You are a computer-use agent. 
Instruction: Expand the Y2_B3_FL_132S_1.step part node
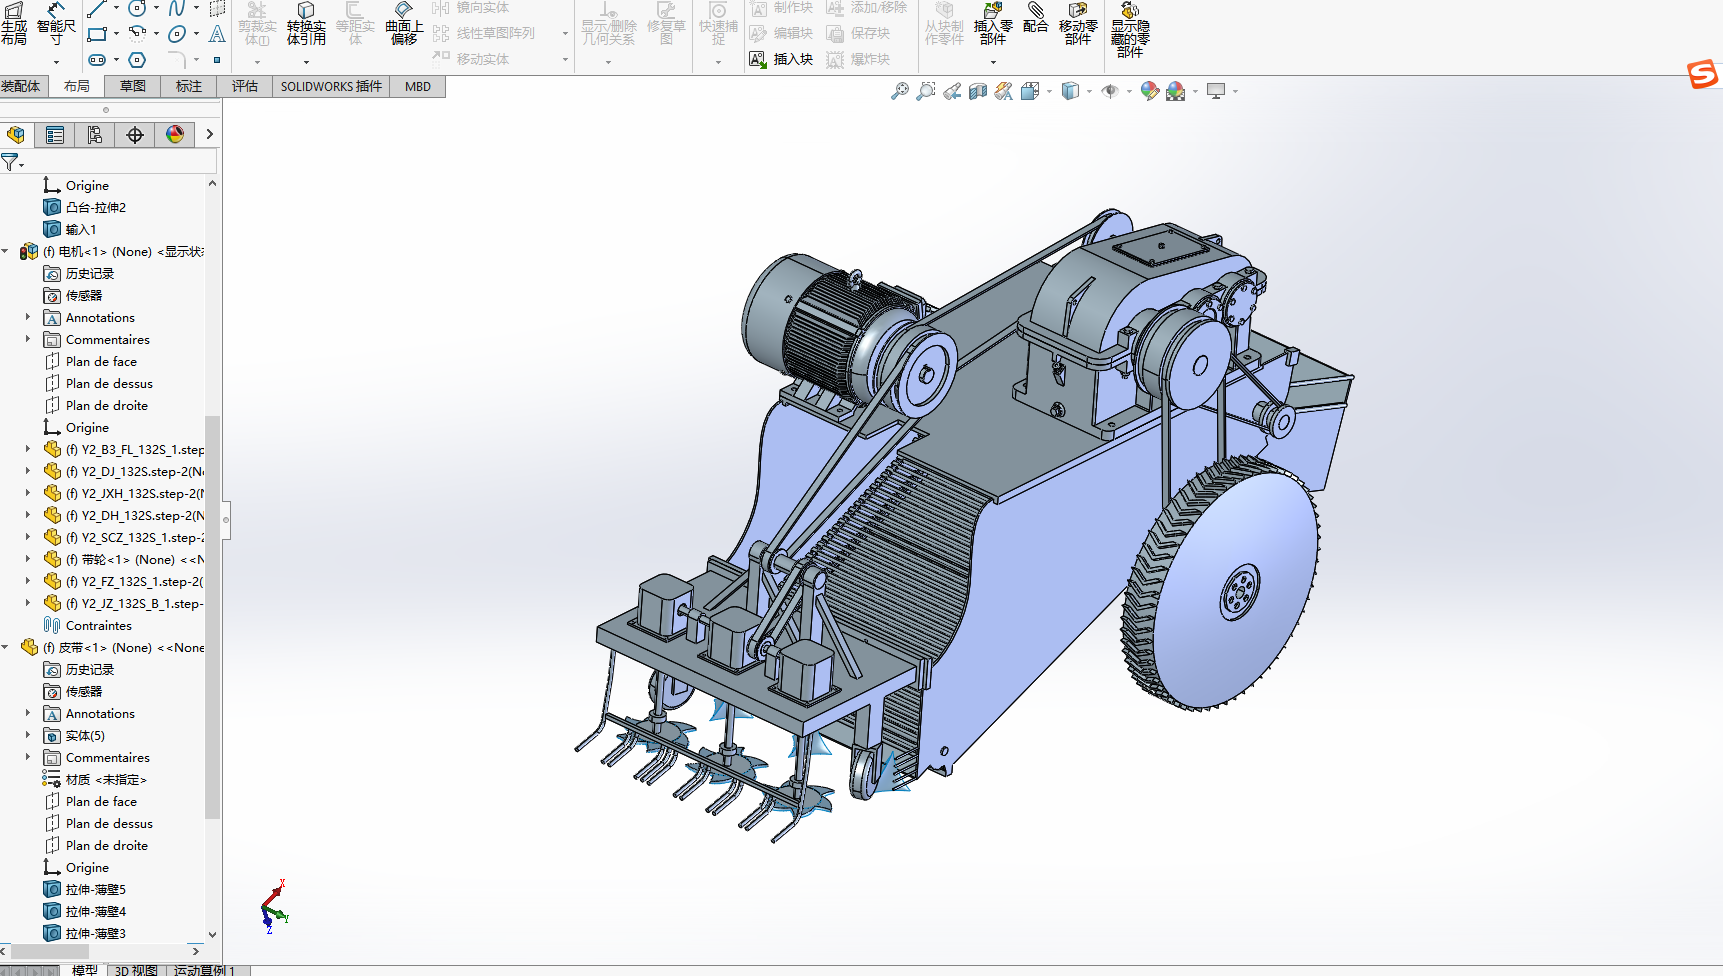coord(28,450)
